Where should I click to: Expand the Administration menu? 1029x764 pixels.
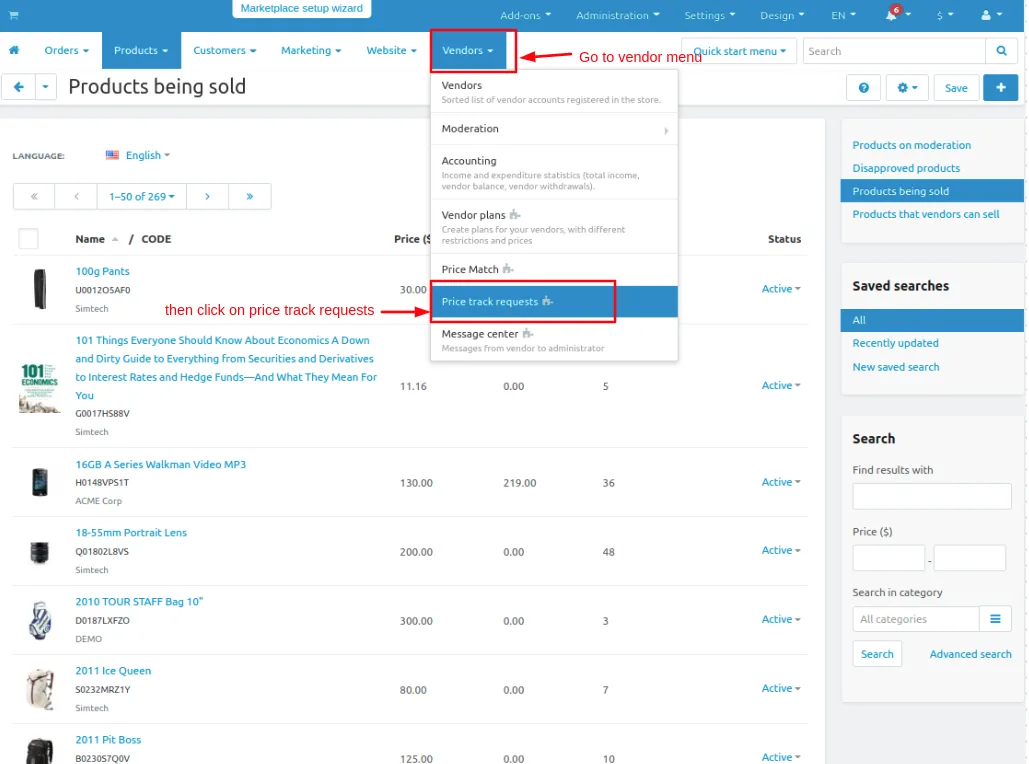(617, 15)
